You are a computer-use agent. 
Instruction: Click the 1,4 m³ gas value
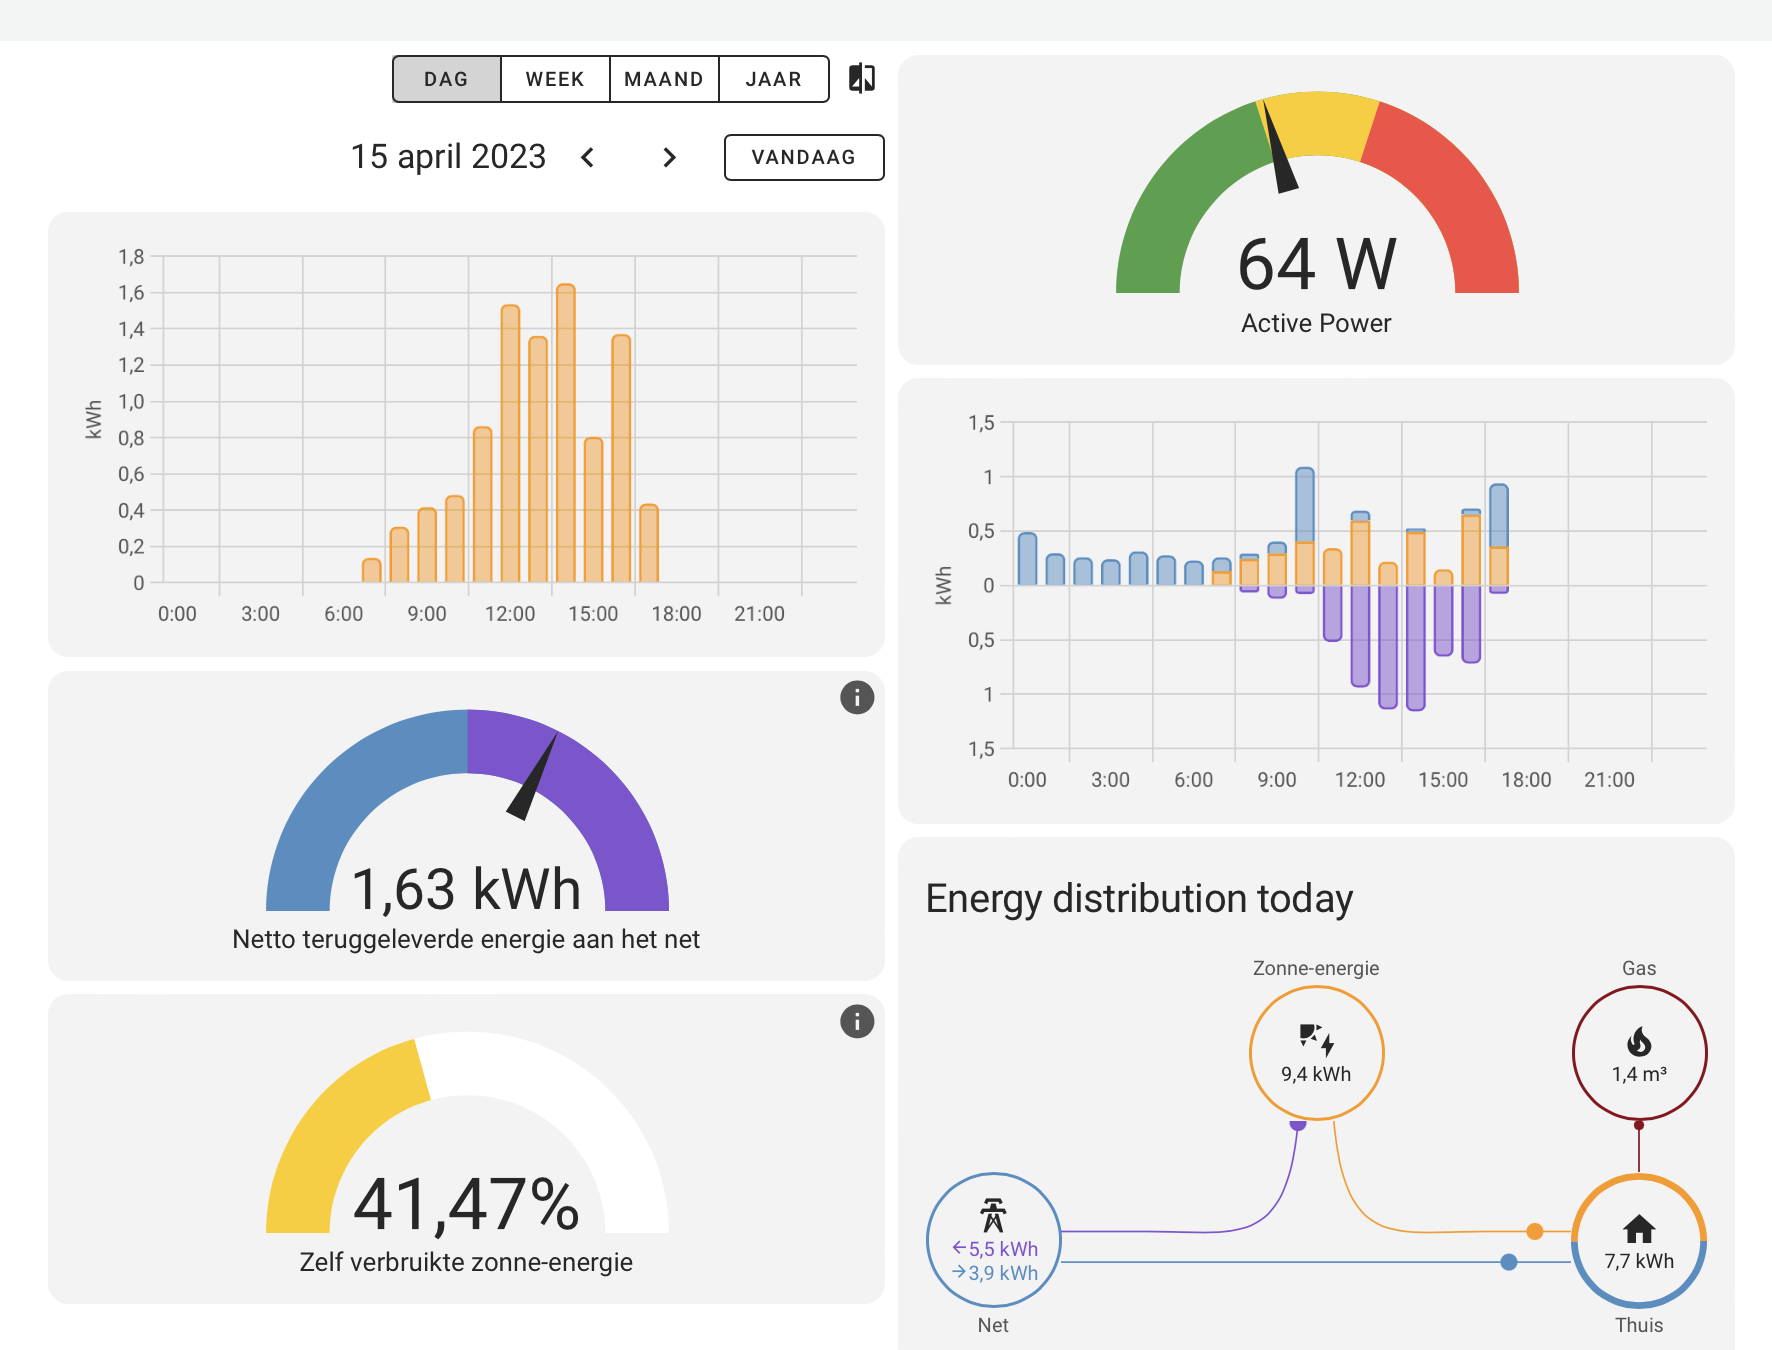point(1639,1074)
